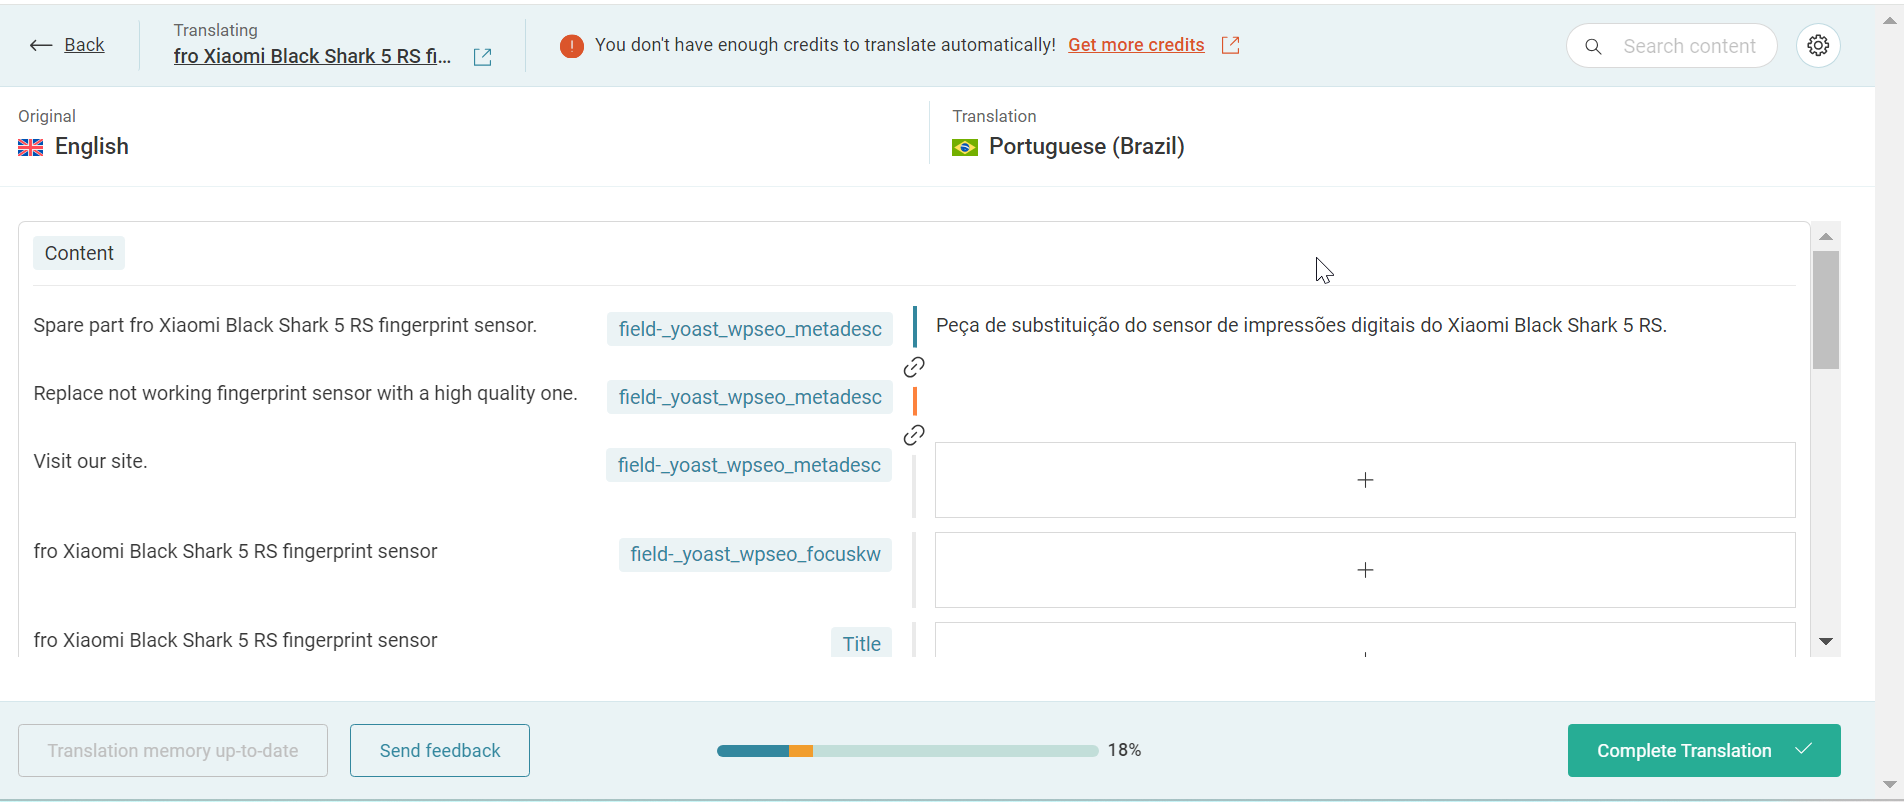The width and height of the screenshot is (1904, 802).
Task: Click the link icon below first sentence
Action: 914,367
